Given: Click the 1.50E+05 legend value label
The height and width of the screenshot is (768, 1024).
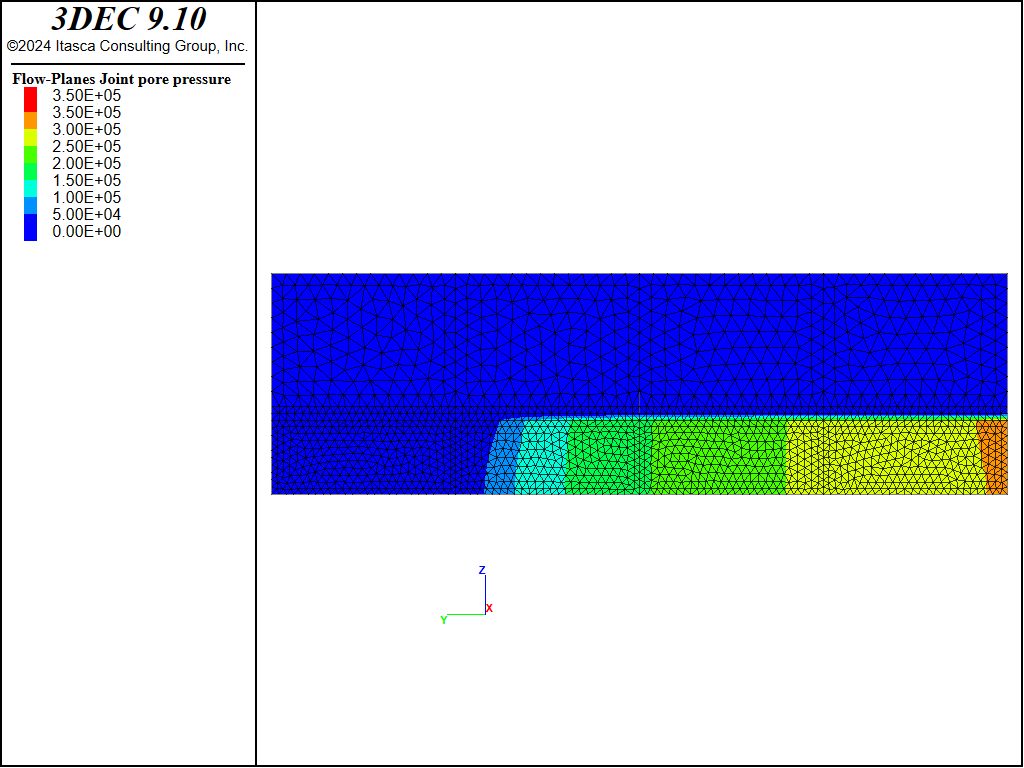Looking at the screenshot, I should 86,180.
